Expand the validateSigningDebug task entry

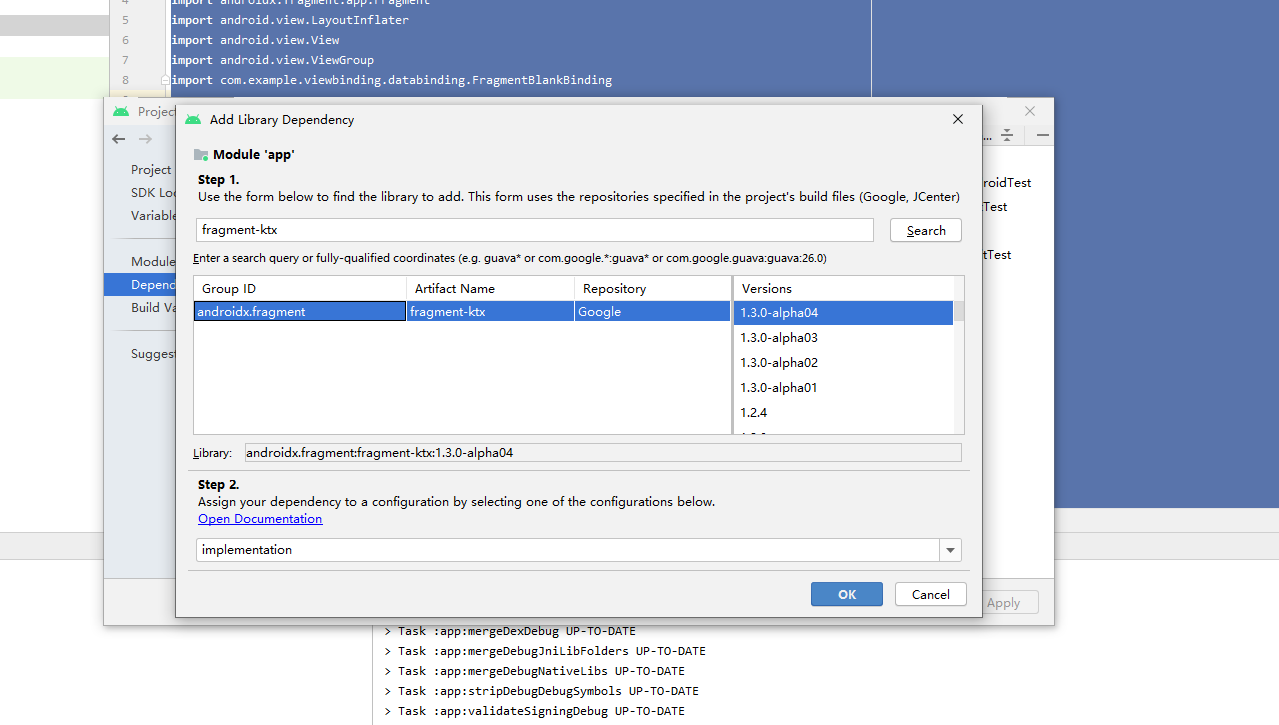pos(388,711)
